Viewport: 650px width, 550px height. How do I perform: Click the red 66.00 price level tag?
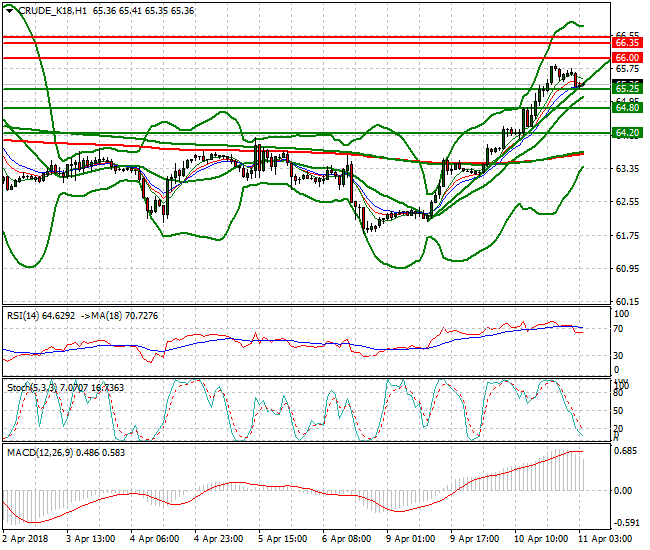[627, 59]
